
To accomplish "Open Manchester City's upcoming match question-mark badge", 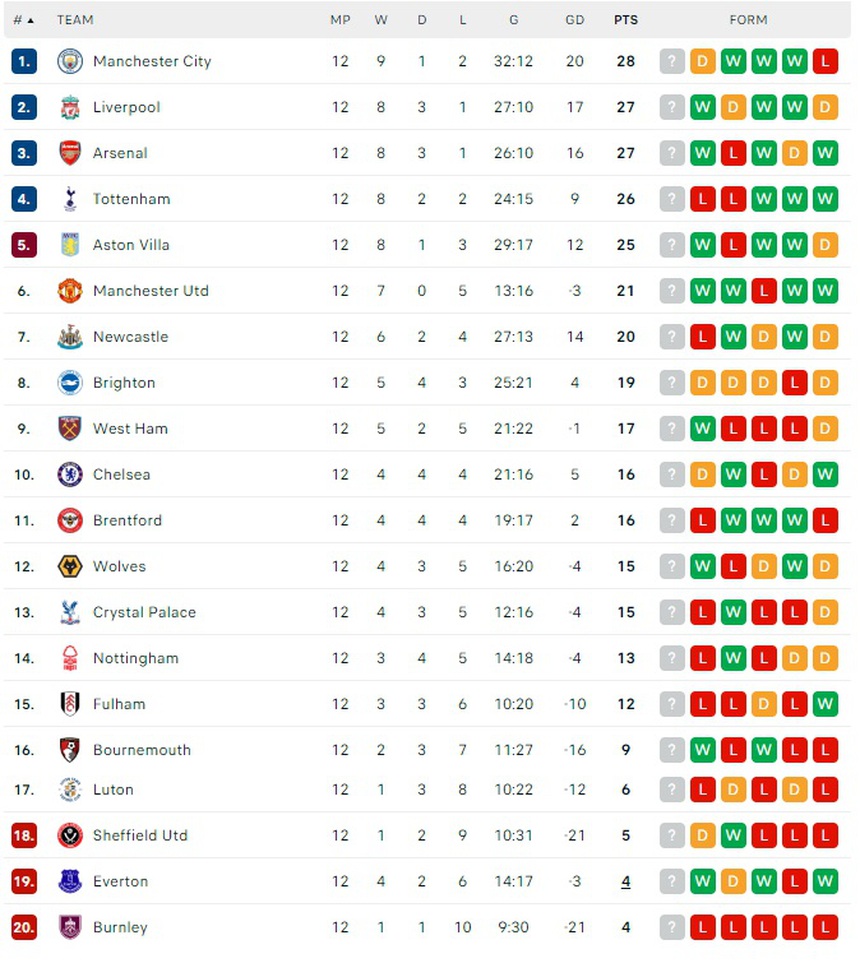I will (x=671, y=61).
